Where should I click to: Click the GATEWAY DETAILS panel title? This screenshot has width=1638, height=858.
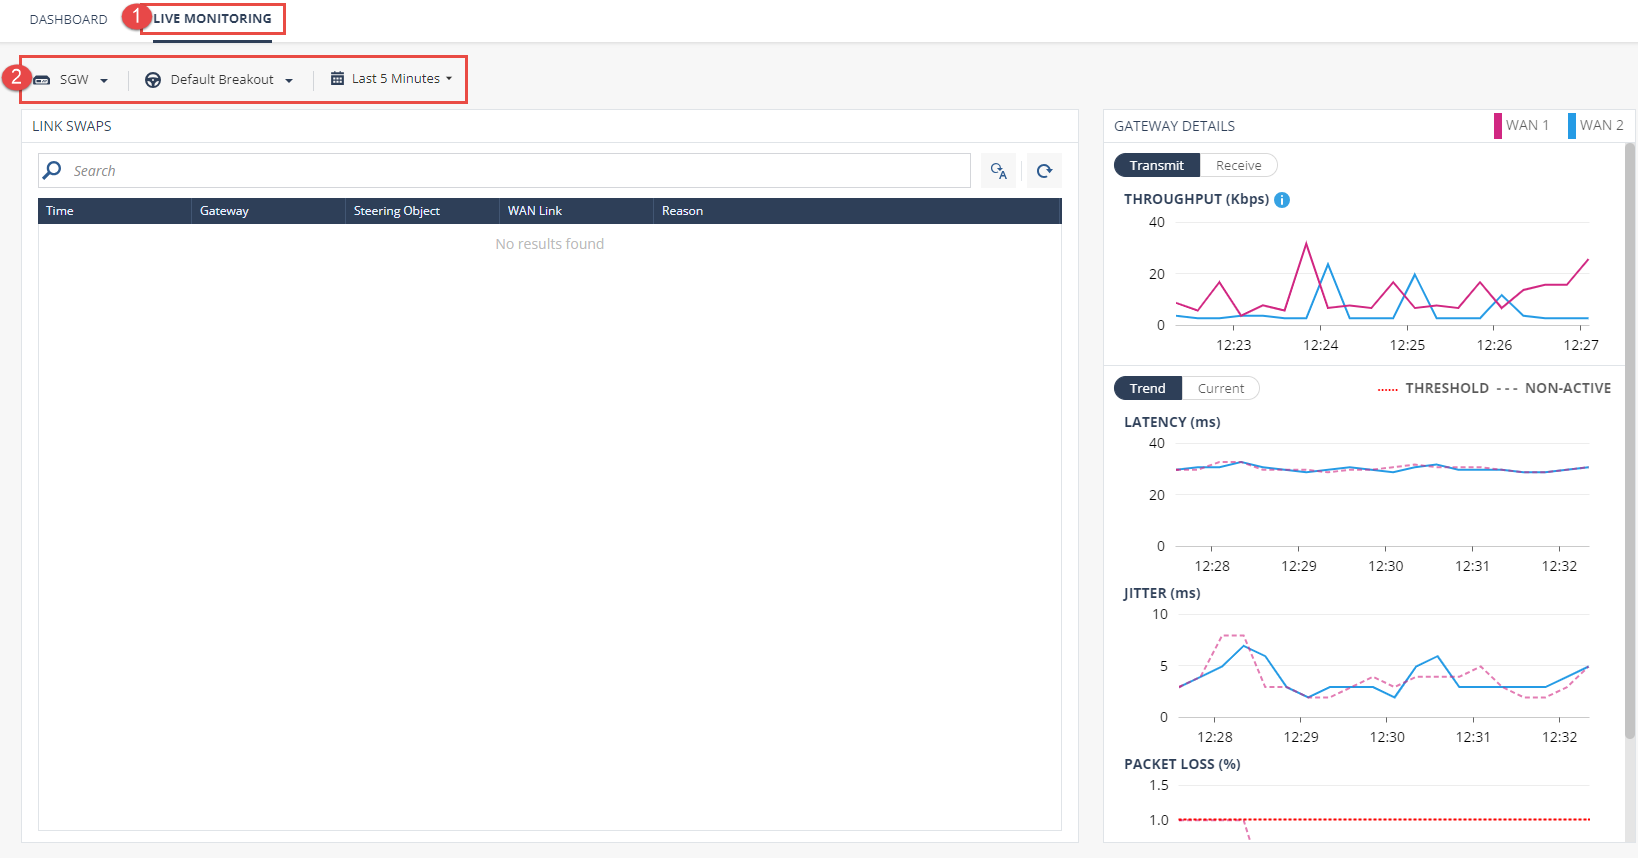1175,126
